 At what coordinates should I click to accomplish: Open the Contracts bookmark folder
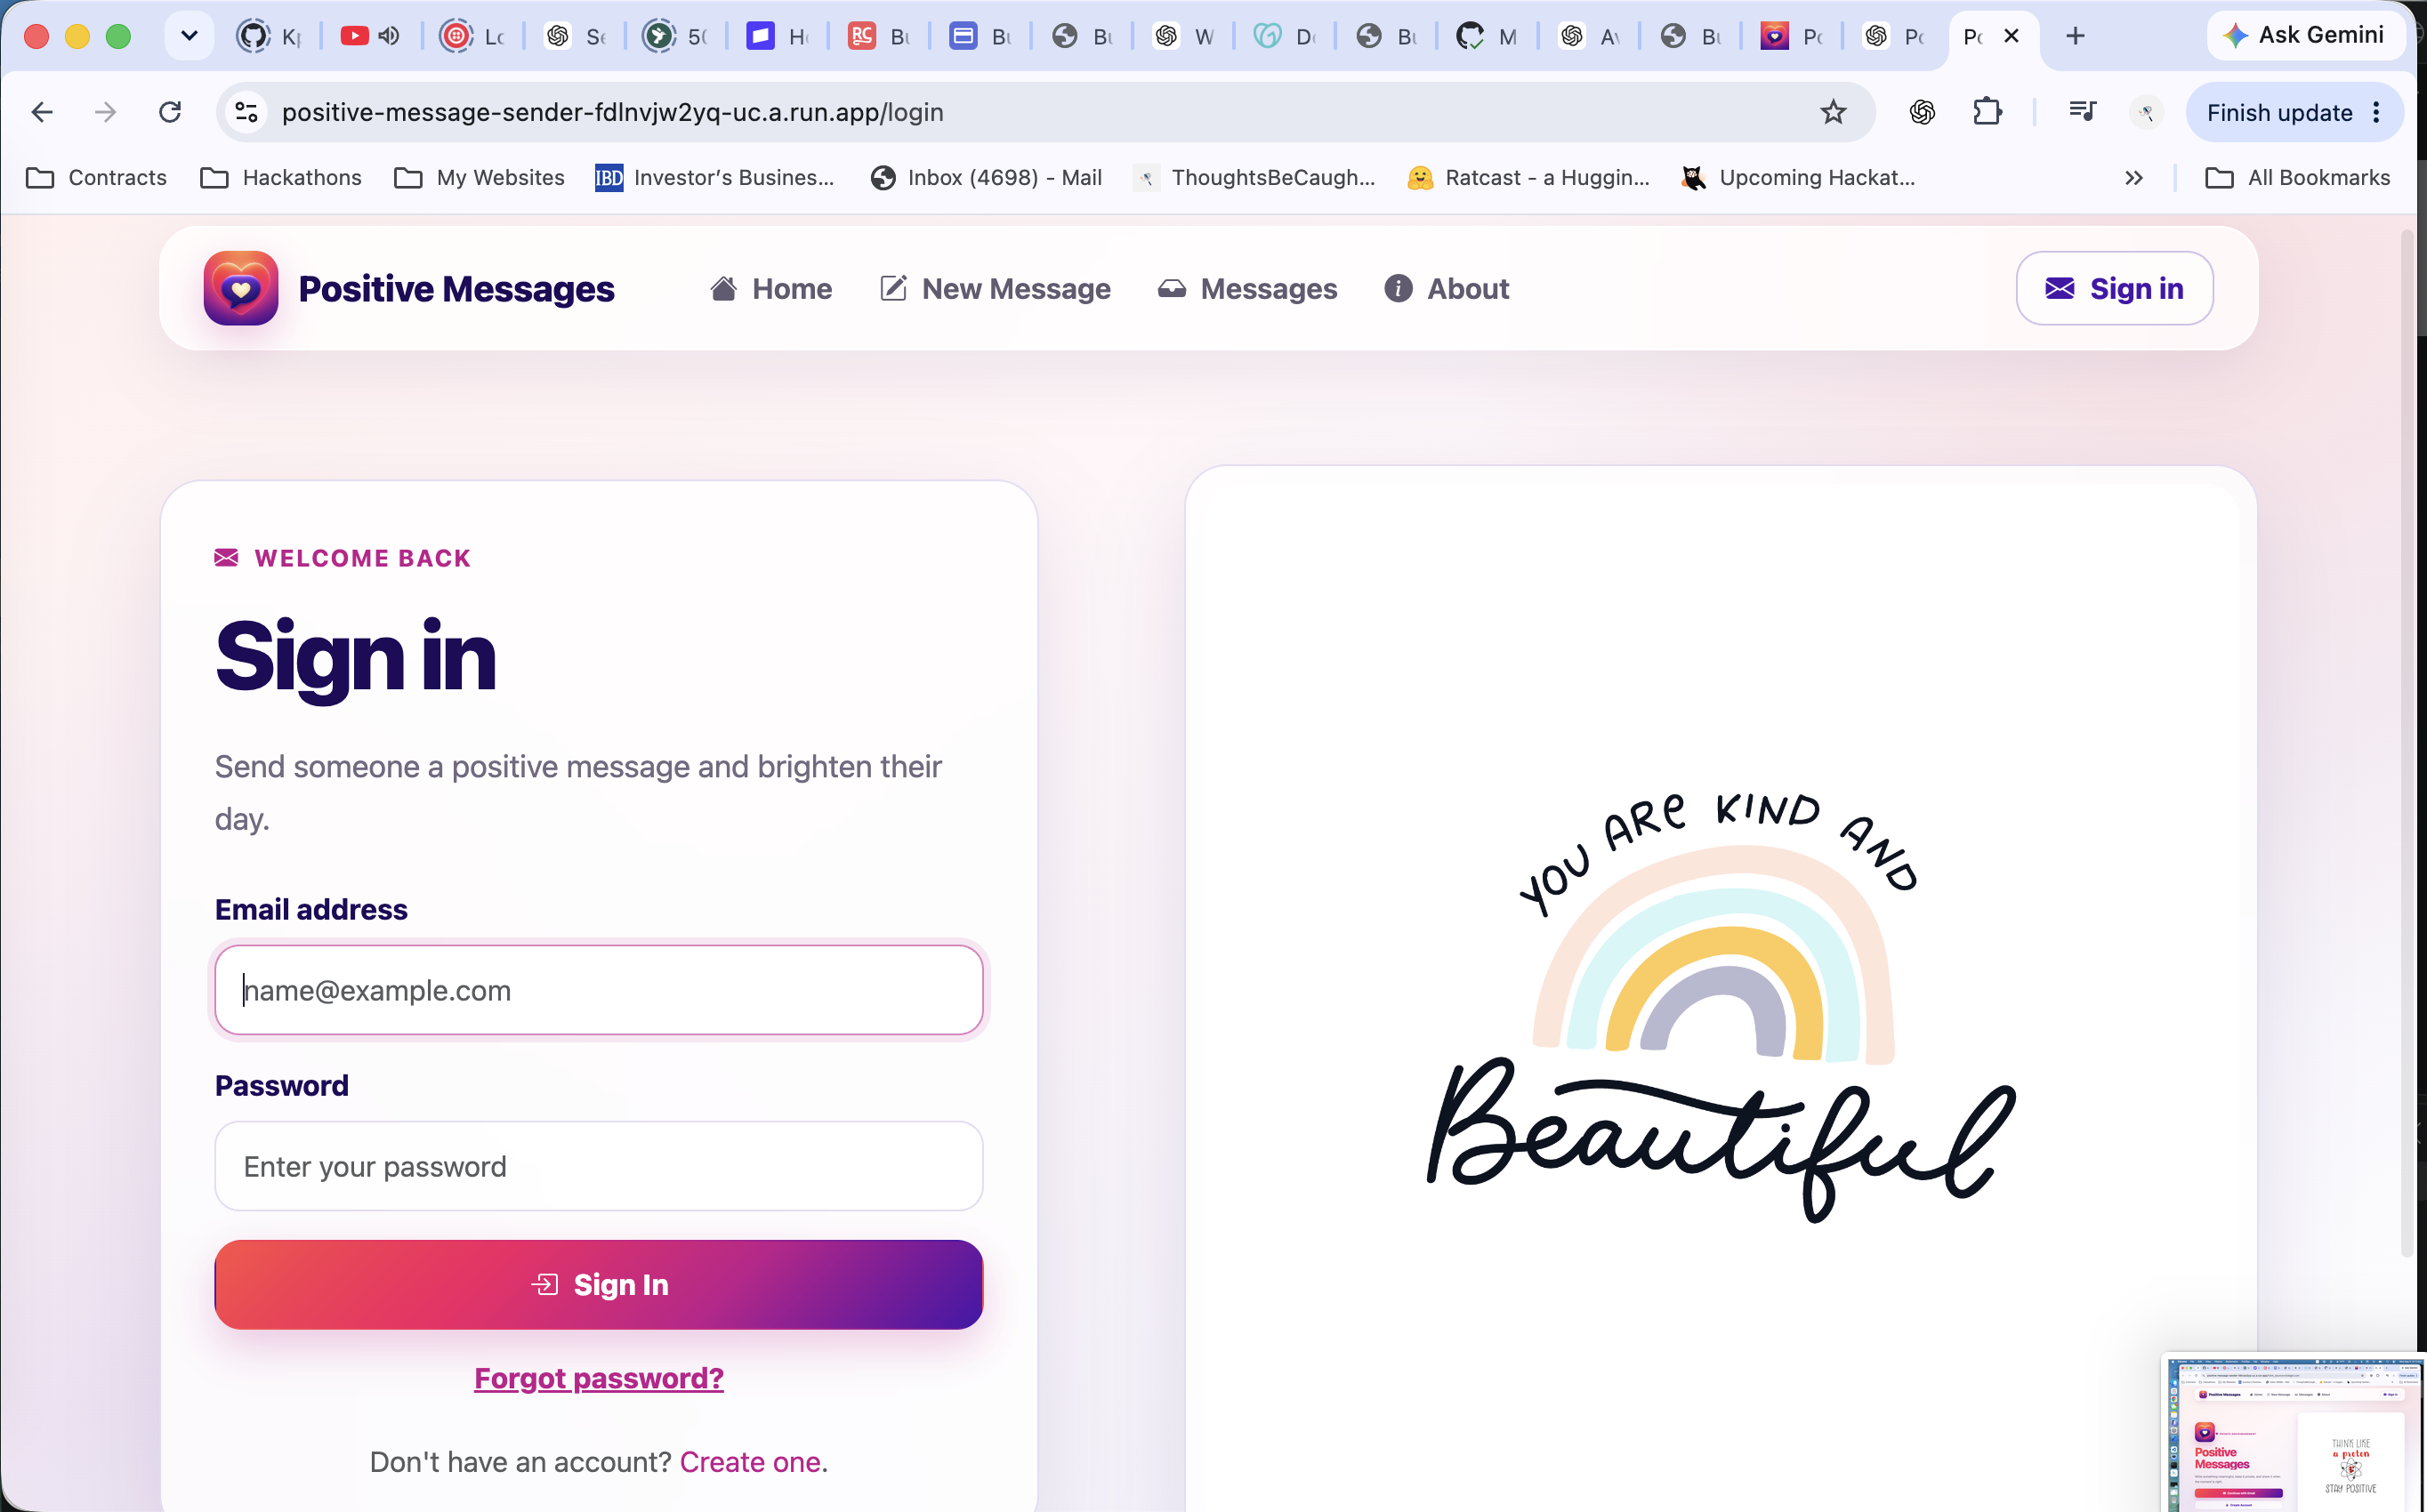[x=96, y=178]
